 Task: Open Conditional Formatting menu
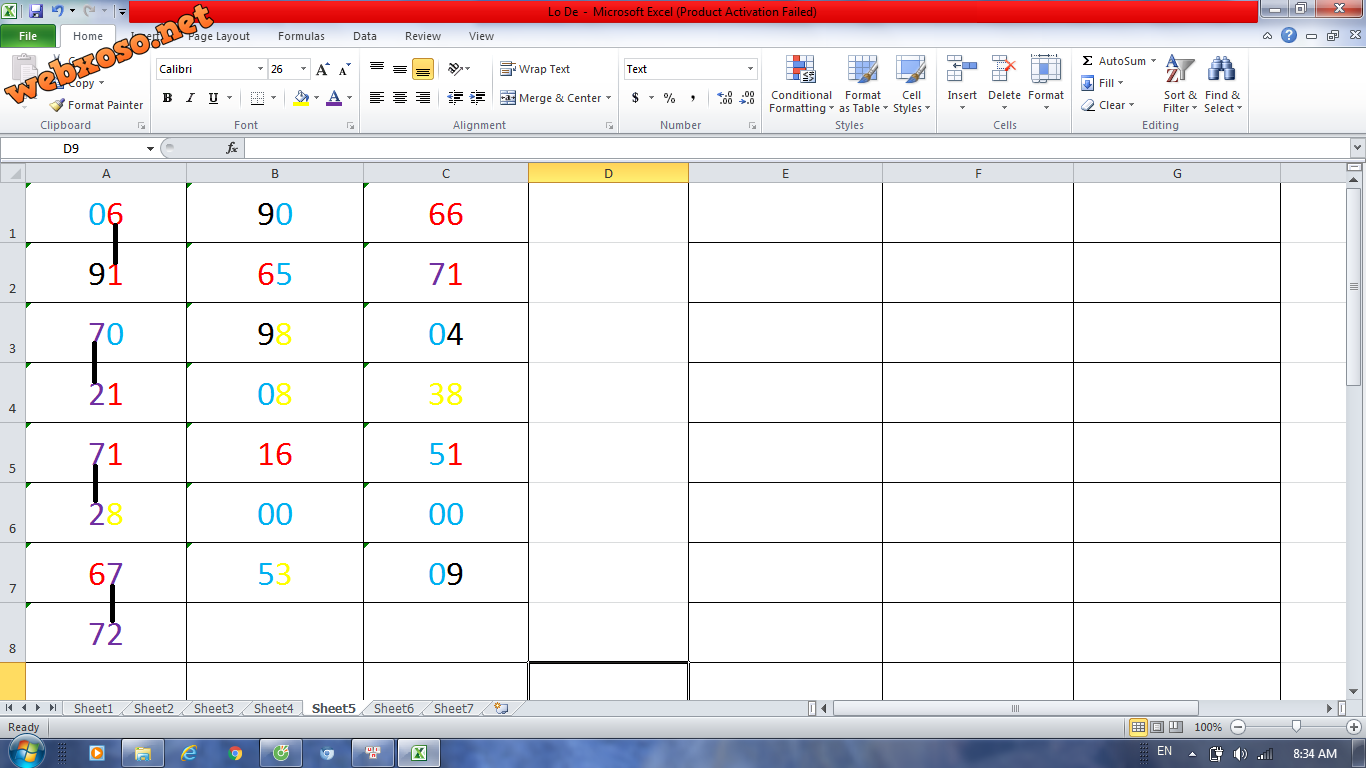[x=801, y=84]
